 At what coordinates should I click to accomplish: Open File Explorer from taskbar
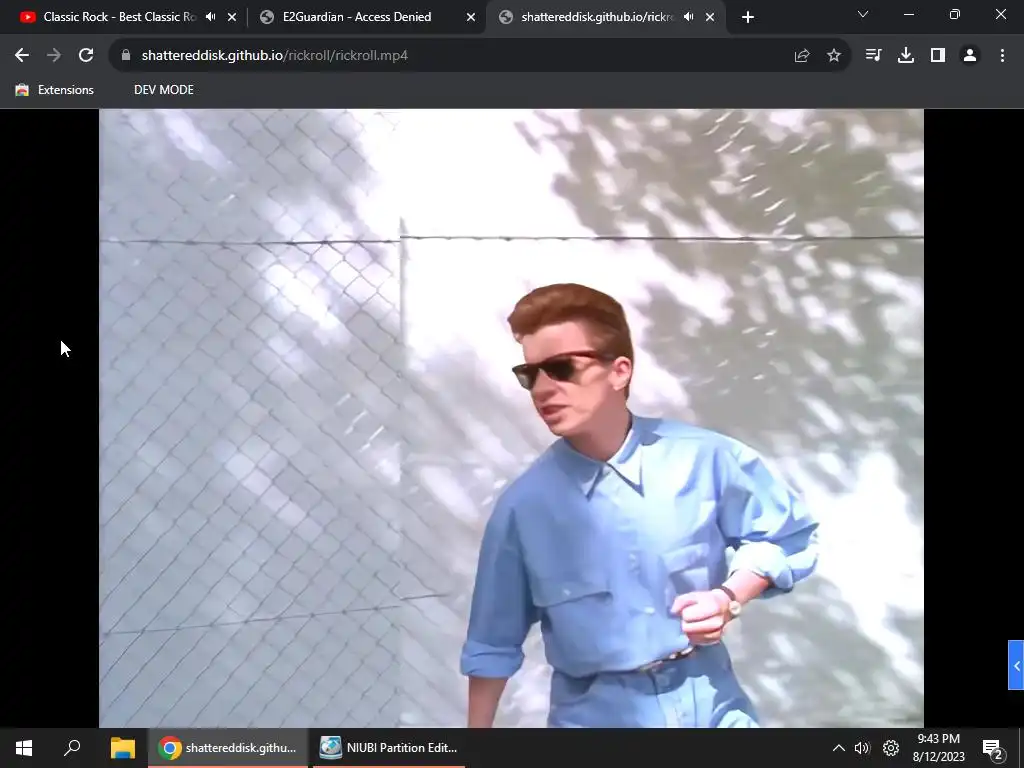click(123, 748)
